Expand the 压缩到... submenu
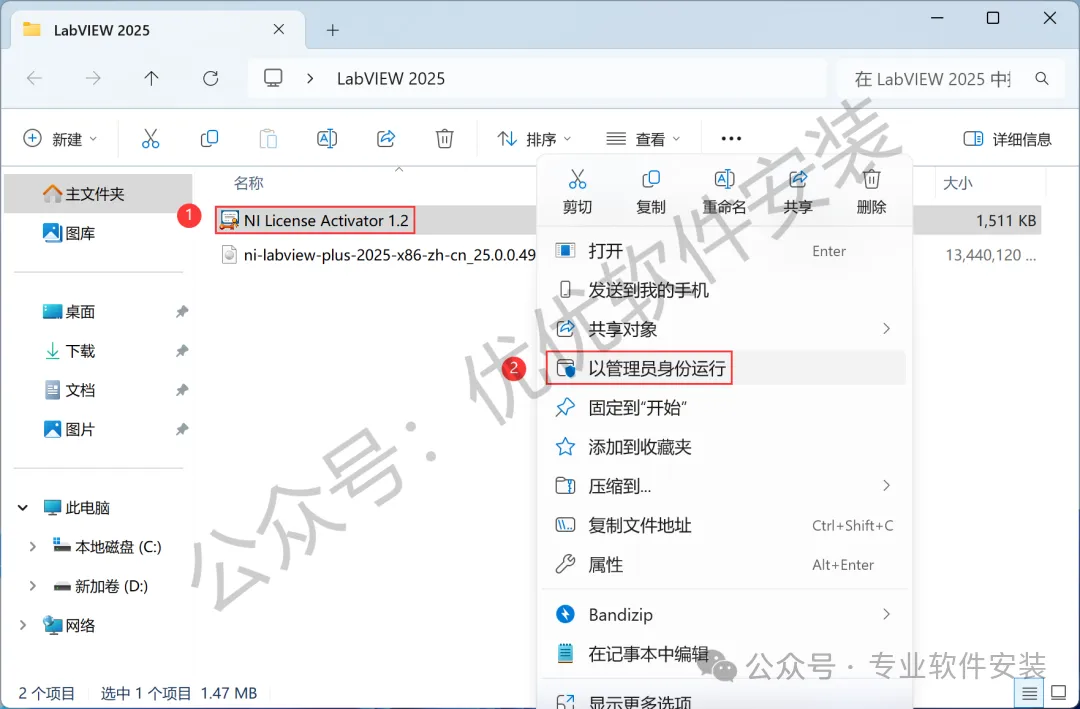The width and height of the screenshot is (1080, 709). [725, 486]
